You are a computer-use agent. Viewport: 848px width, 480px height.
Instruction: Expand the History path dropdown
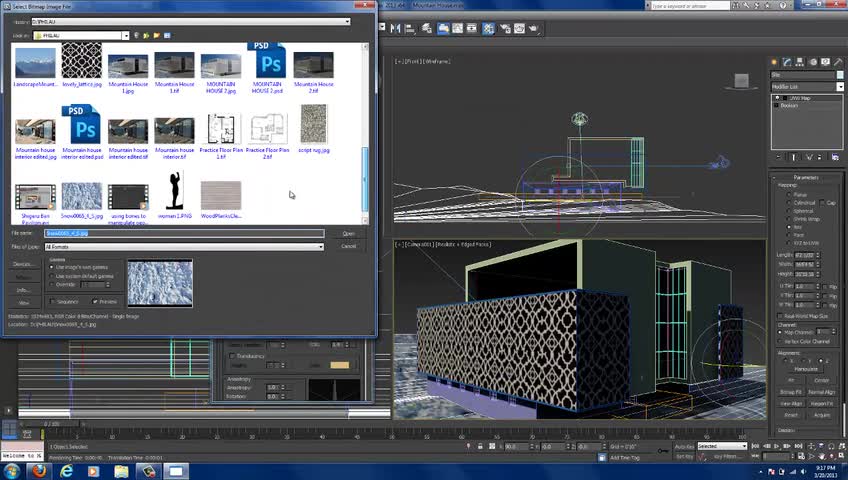[x=347, y=21]
